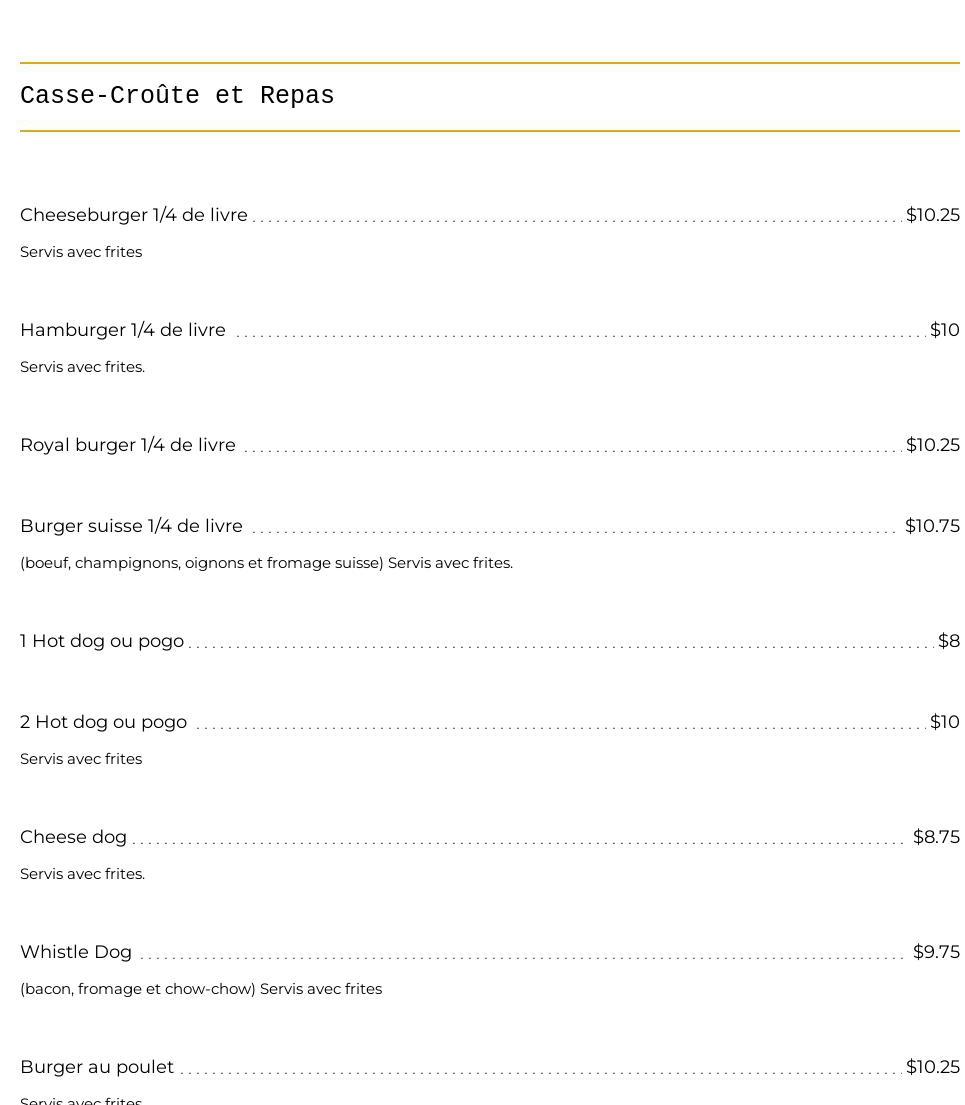Select the 2 Hot dog ou pogo item
The width and height of the screenshot is (965, 1105).
[x=104, y=722]
